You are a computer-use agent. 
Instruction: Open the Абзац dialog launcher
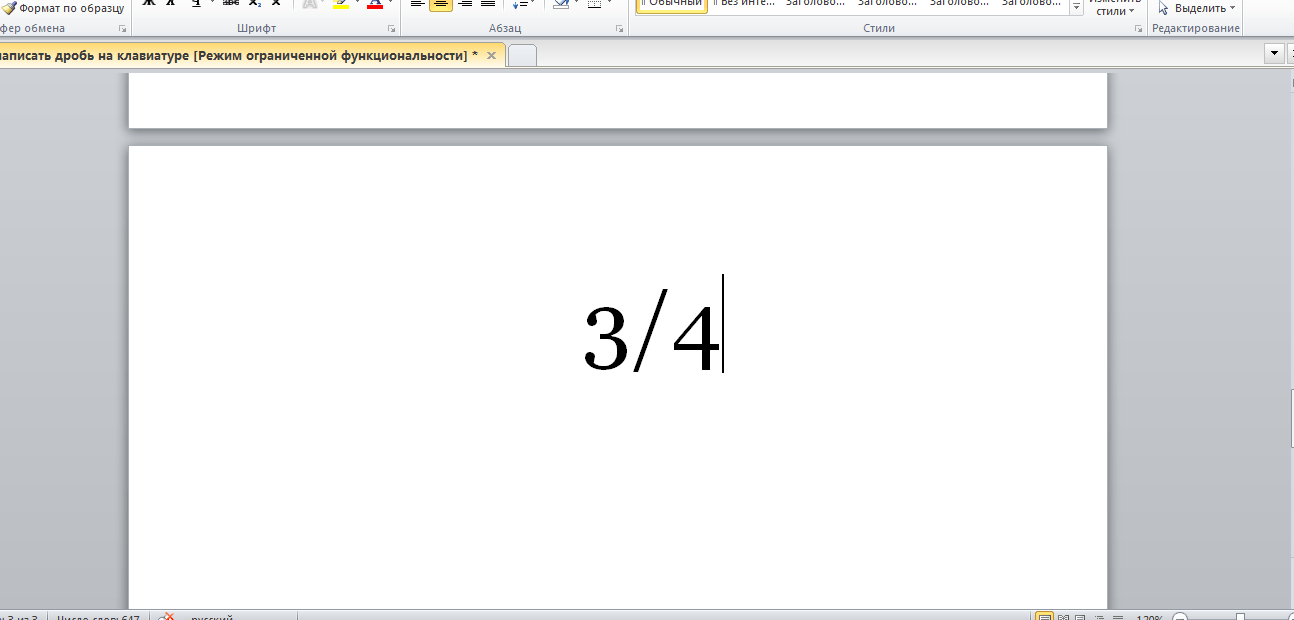619,29
